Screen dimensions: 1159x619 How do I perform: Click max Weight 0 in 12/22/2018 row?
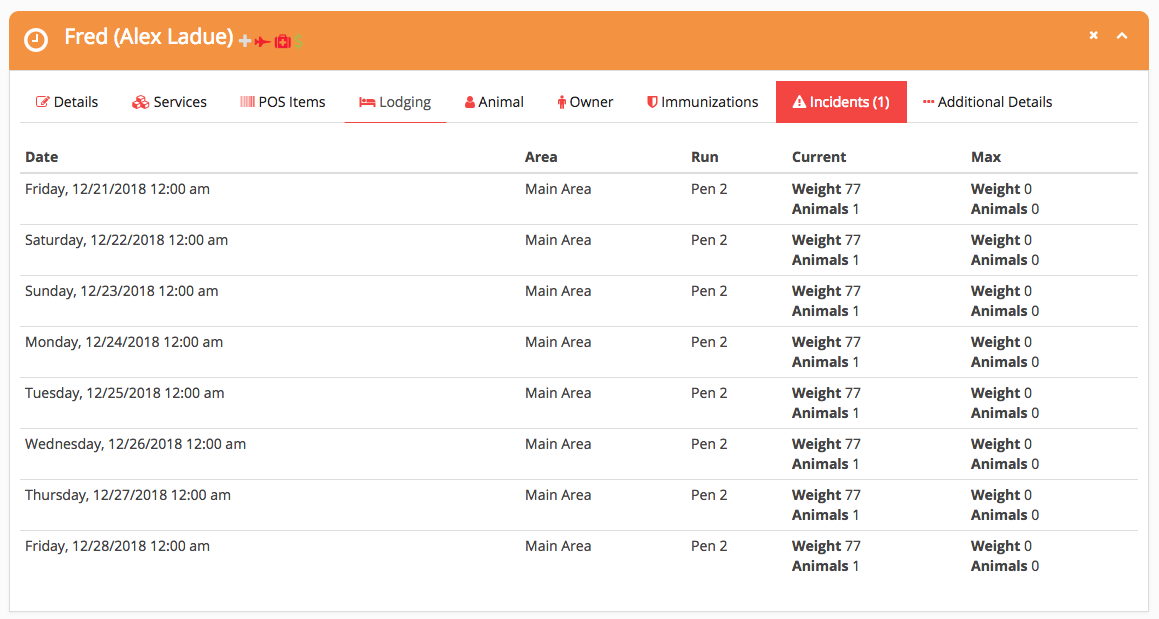(1001, 240)
